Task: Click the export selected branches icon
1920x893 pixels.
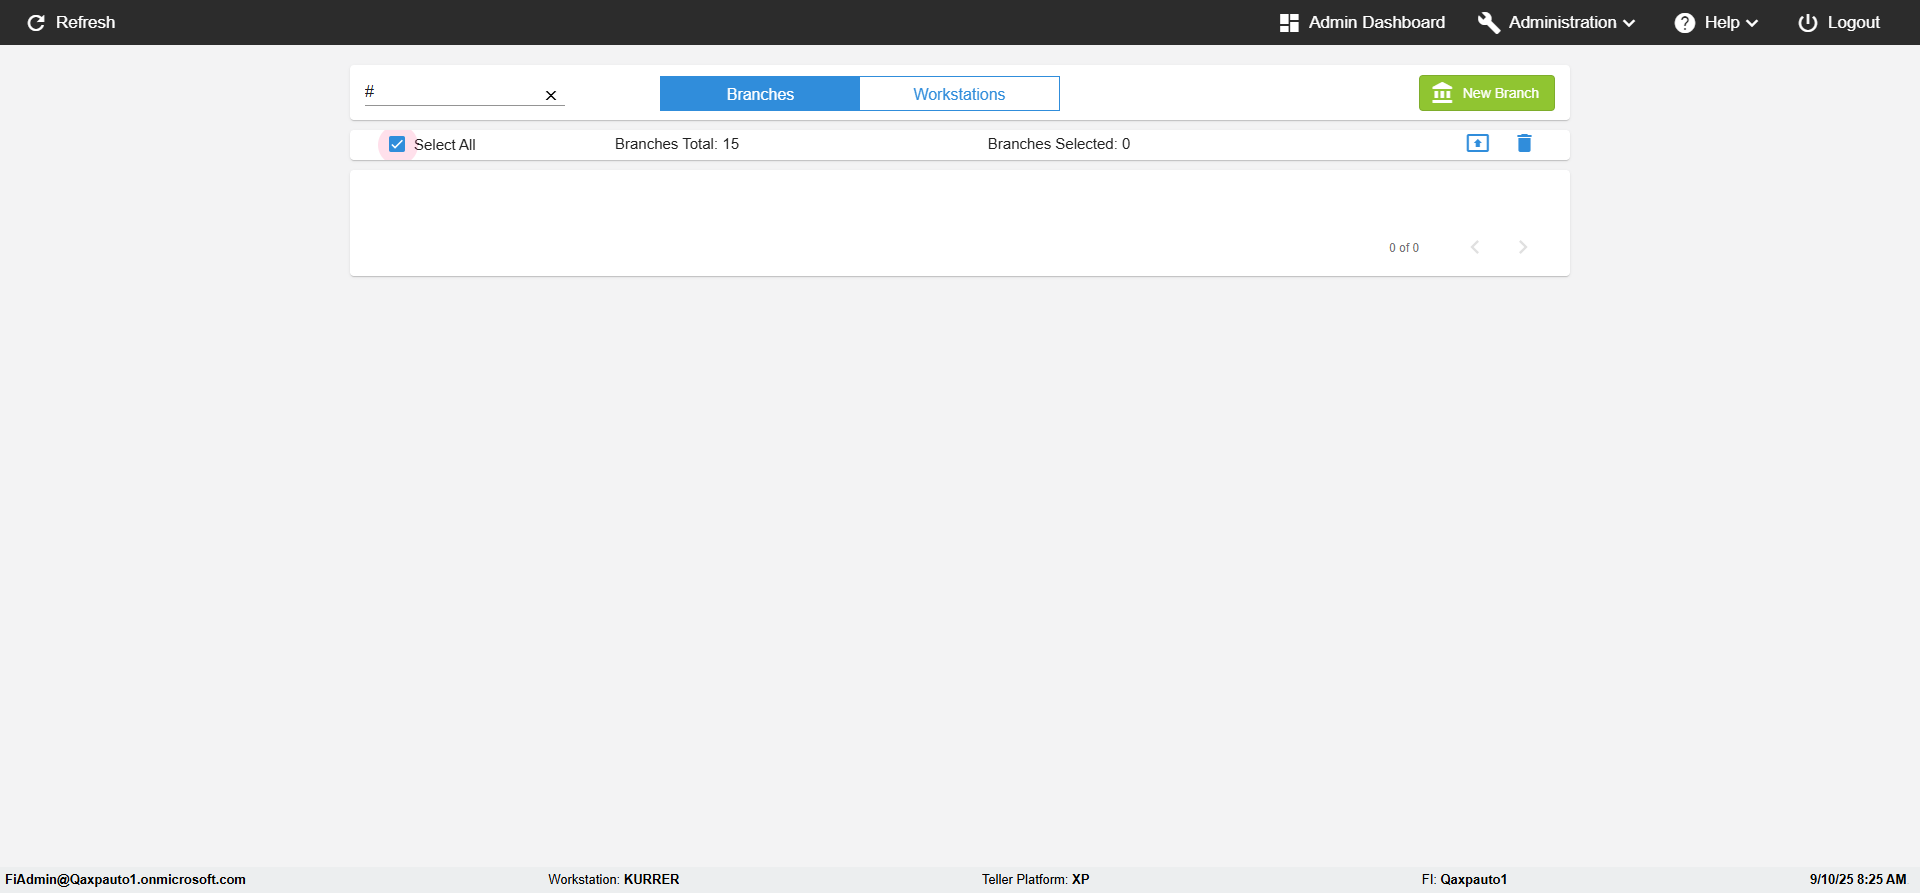Action: [1478, 143]
